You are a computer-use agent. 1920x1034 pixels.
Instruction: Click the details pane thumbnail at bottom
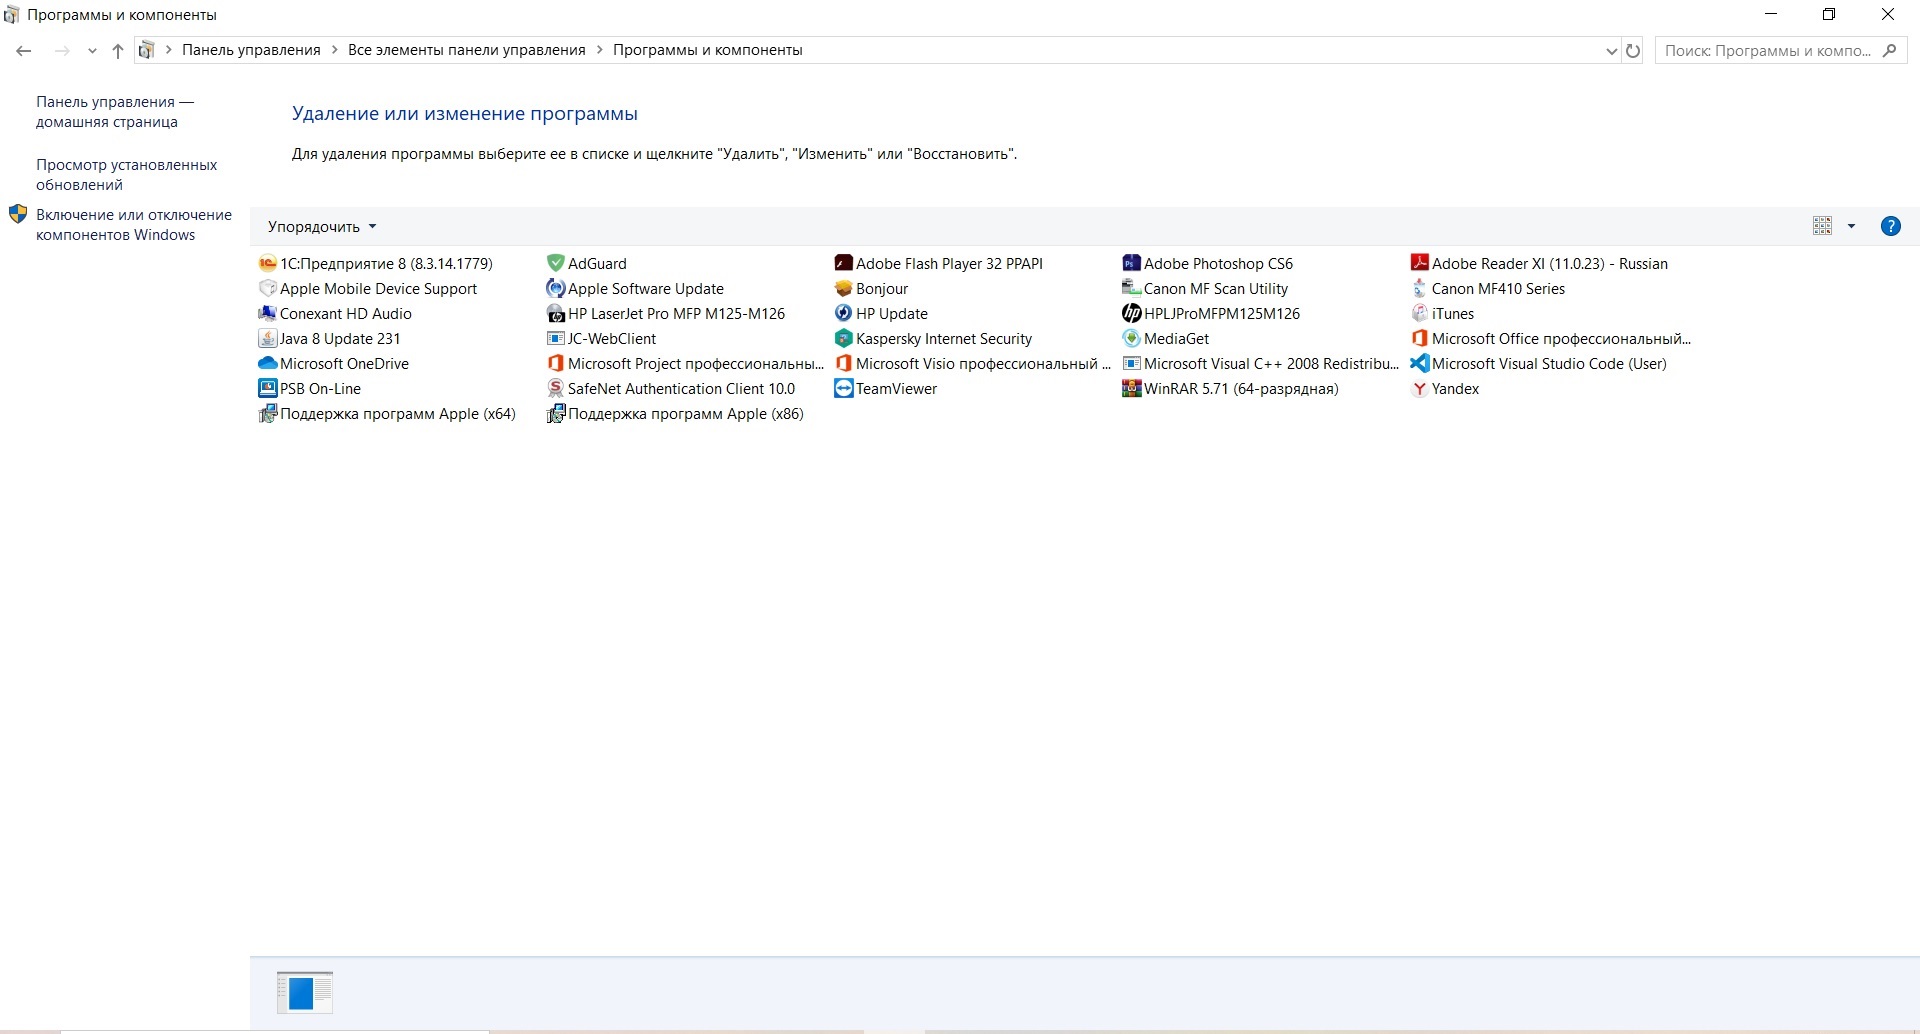click(305, 993)
